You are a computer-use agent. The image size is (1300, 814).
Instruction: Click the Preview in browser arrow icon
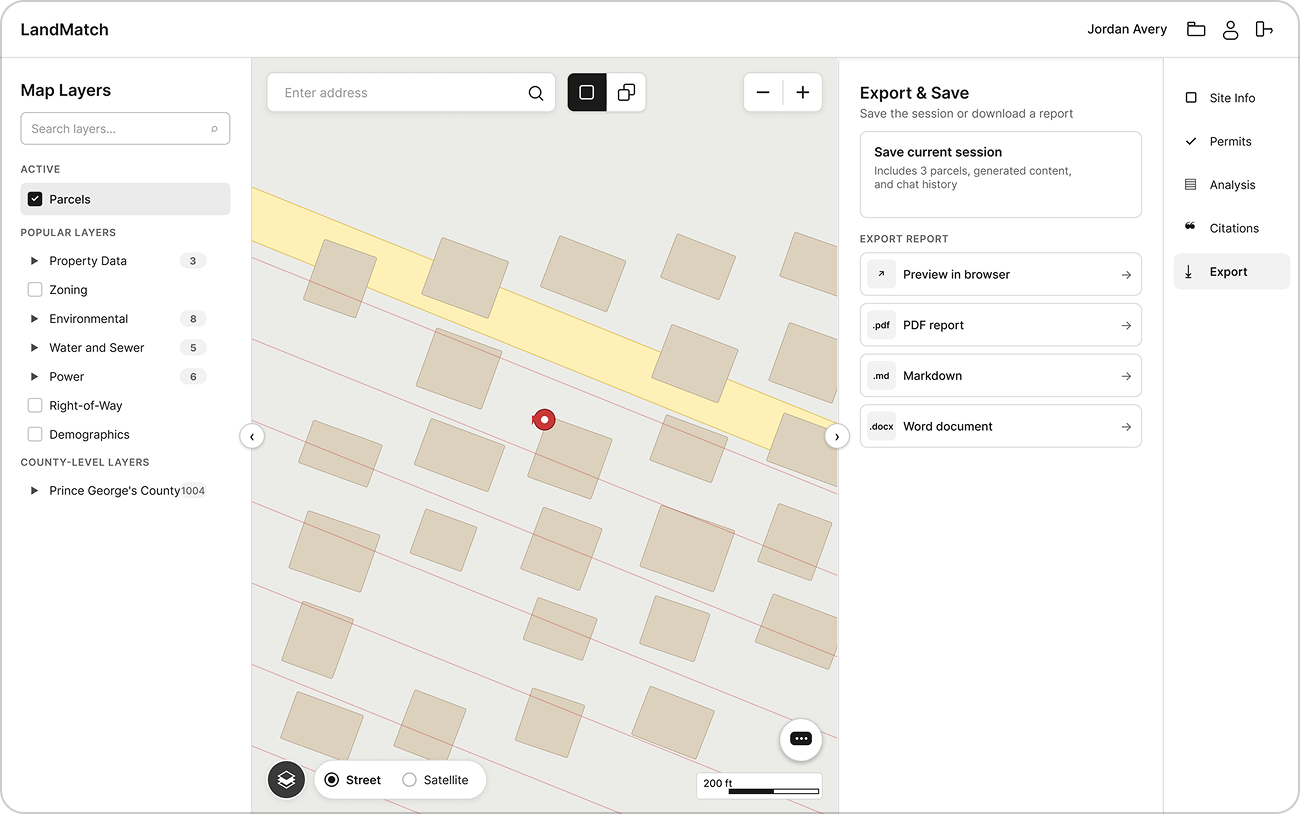point(1126,275)
